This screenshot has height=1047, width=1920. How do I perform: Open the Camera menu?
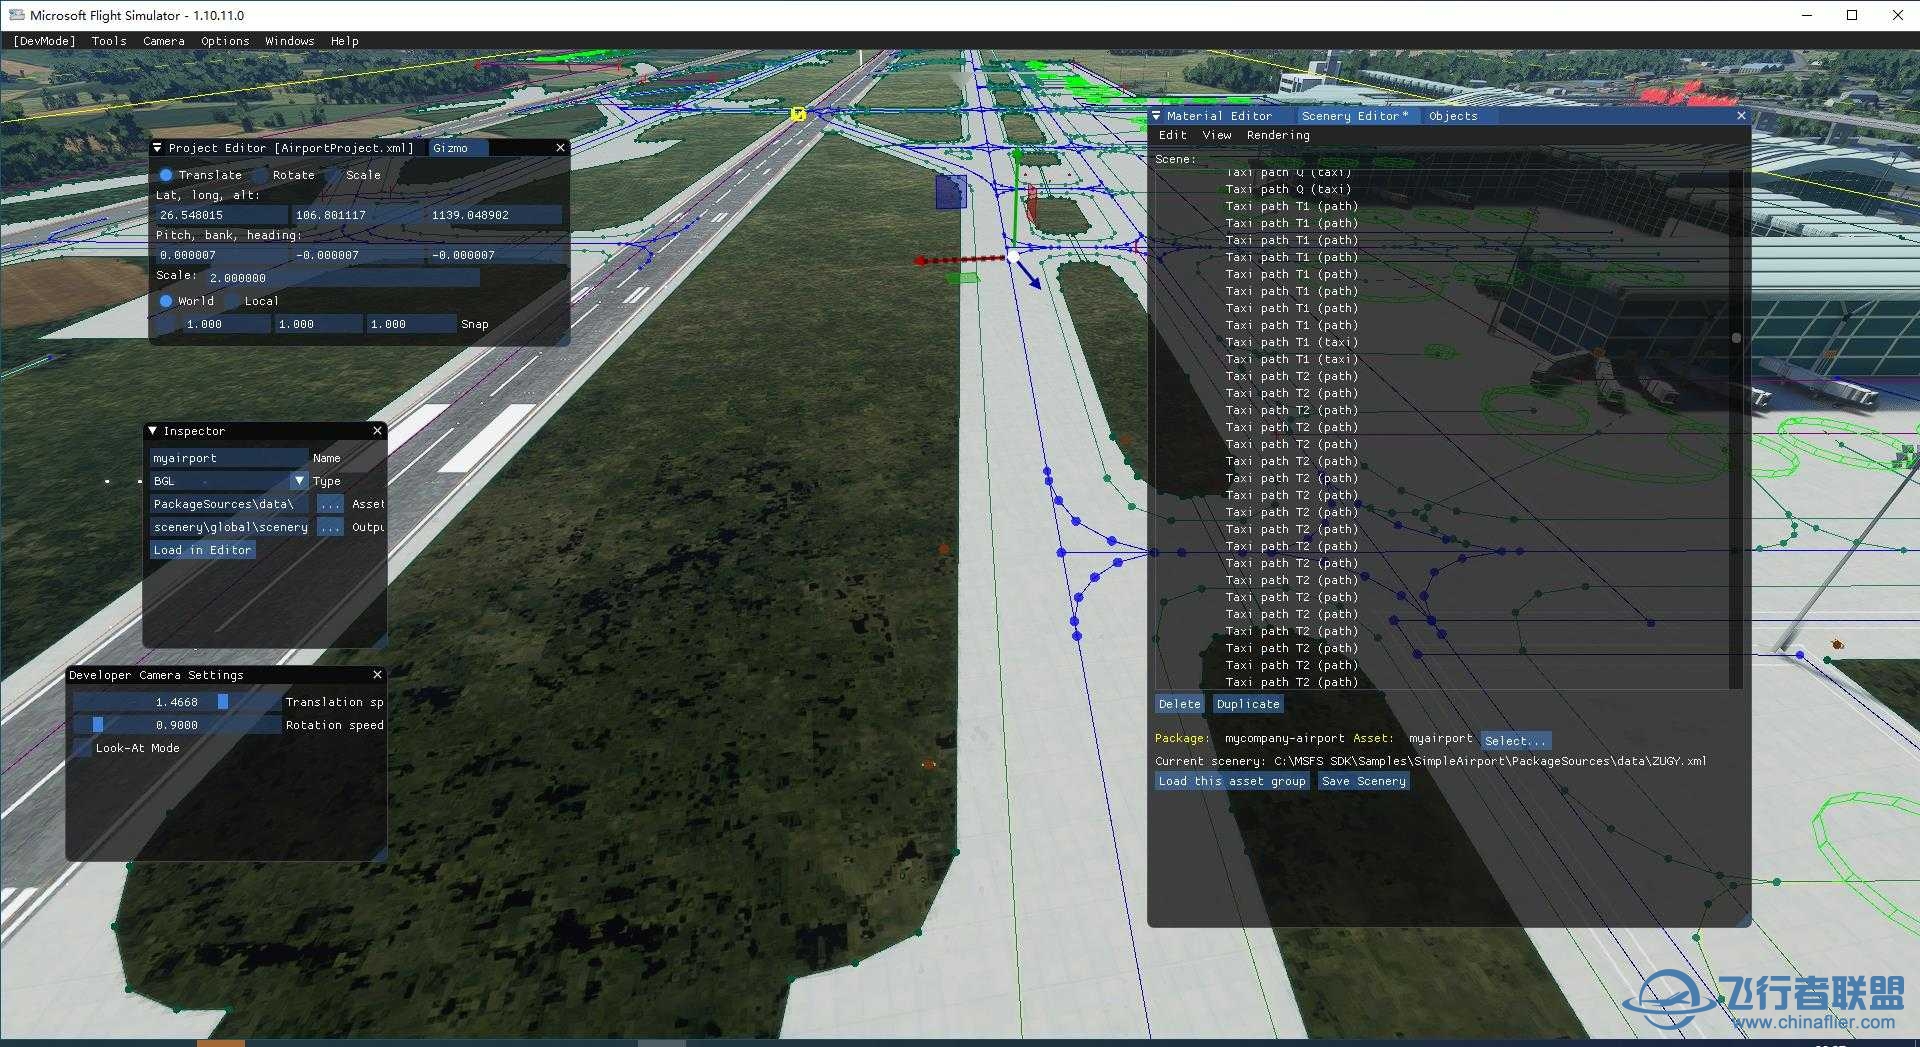click(x=164, y=41)
